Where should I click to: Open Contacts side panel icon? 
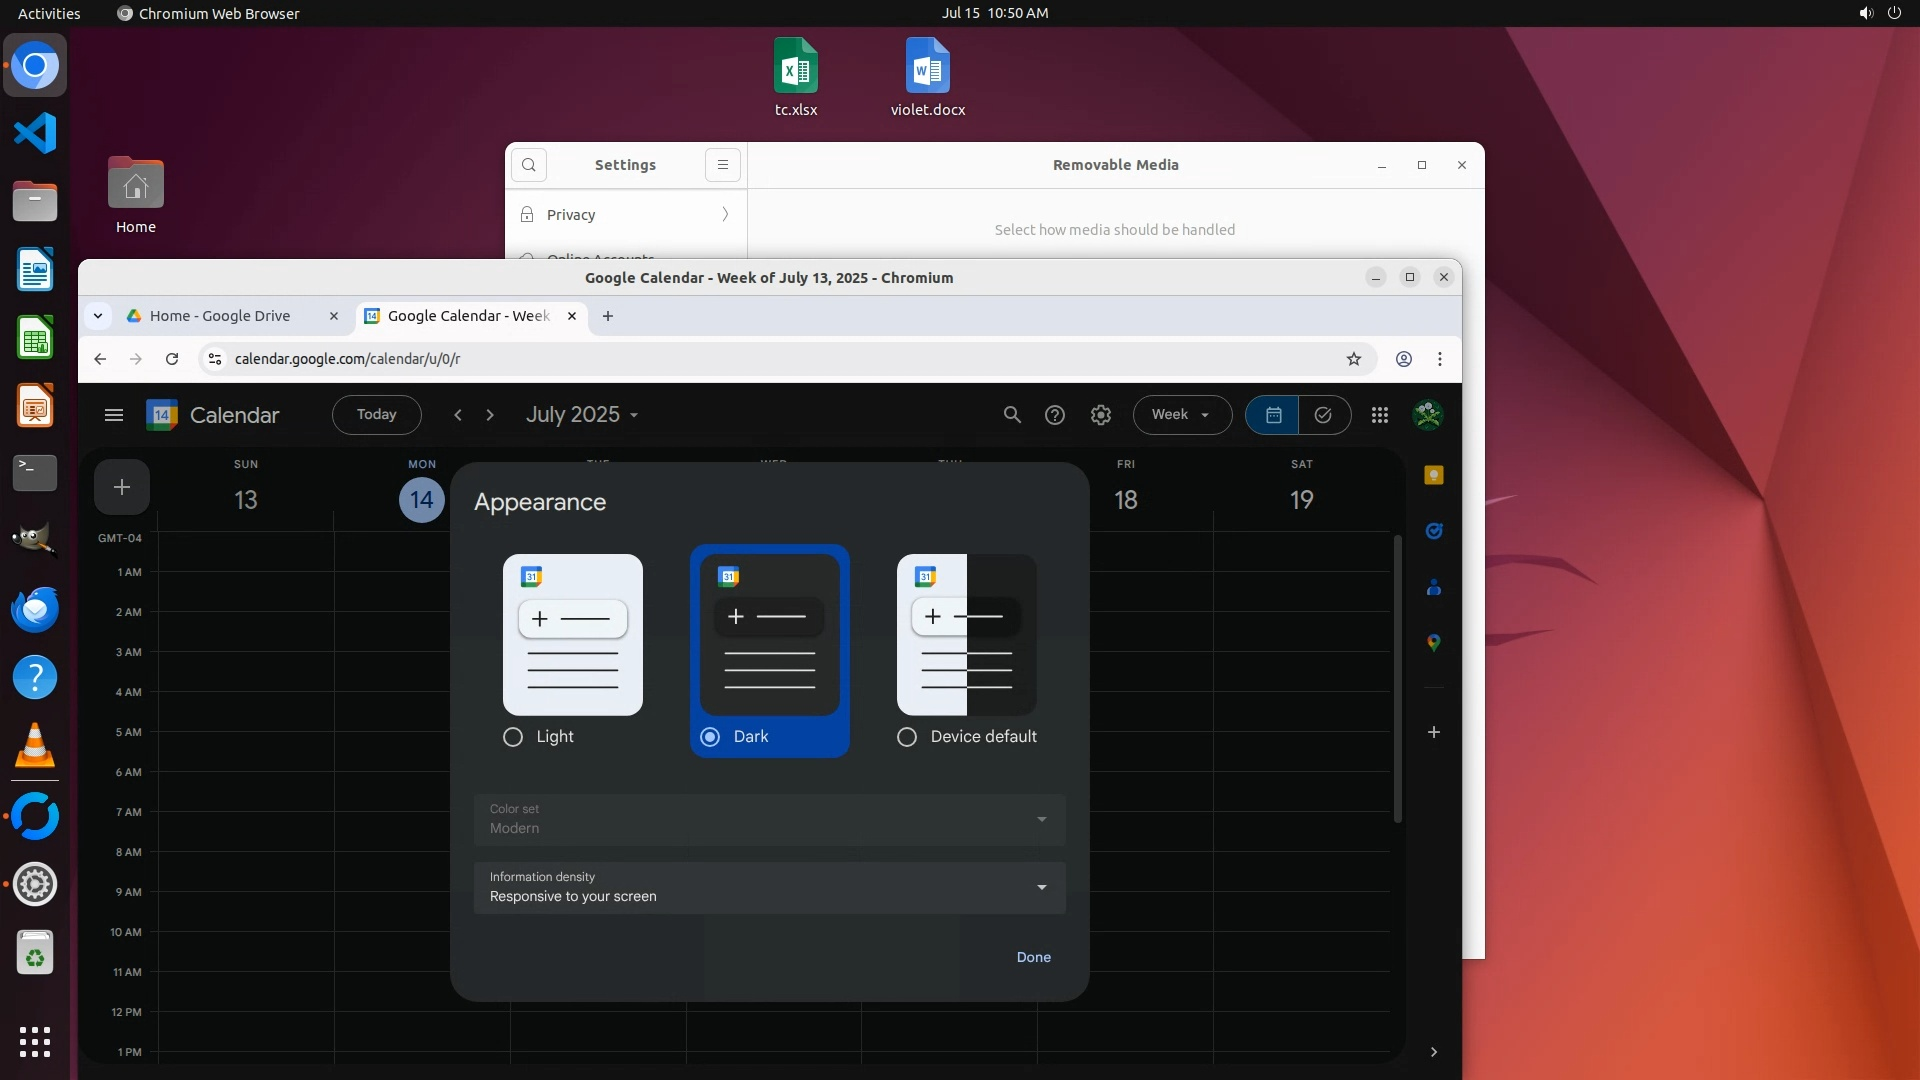(x=1433, y=588)
